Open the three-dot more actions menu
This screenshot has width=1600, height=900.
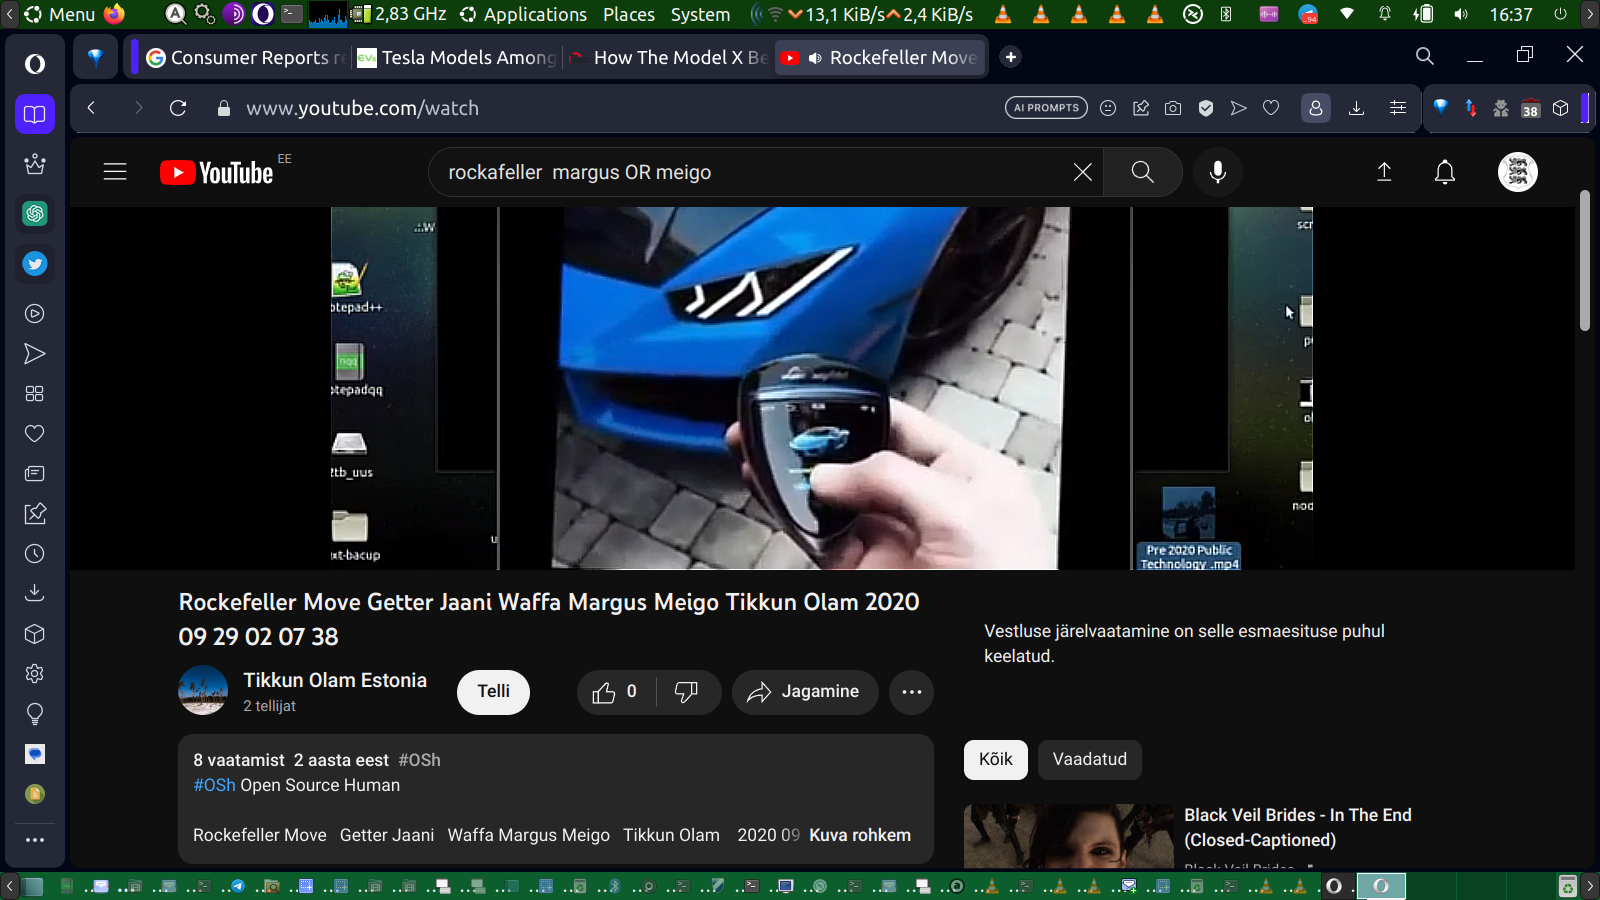point(911,692)
